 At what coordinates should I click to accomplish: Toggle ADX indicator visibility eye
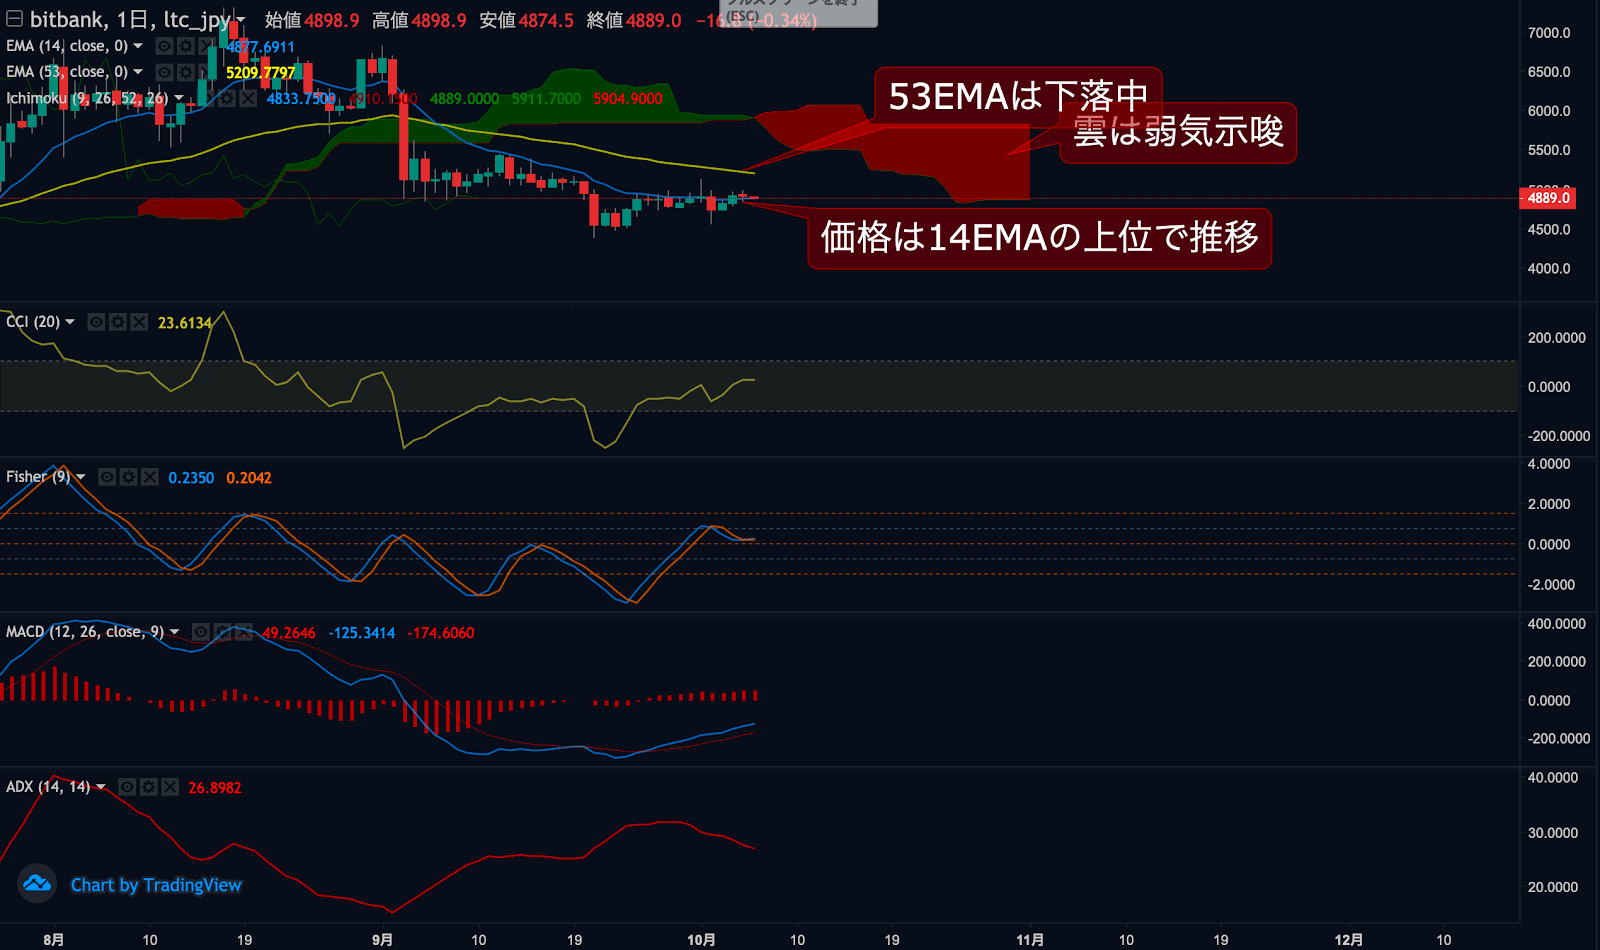click(x=127, y=787)
